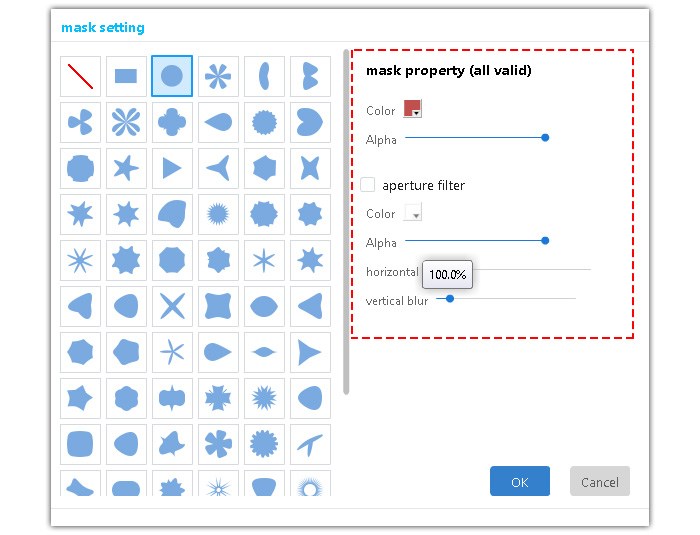Viewport: 700px width, 535px height.
Task: Choose the spiky sunburst mask shape in the fourth row
Action: click(218, 214)
